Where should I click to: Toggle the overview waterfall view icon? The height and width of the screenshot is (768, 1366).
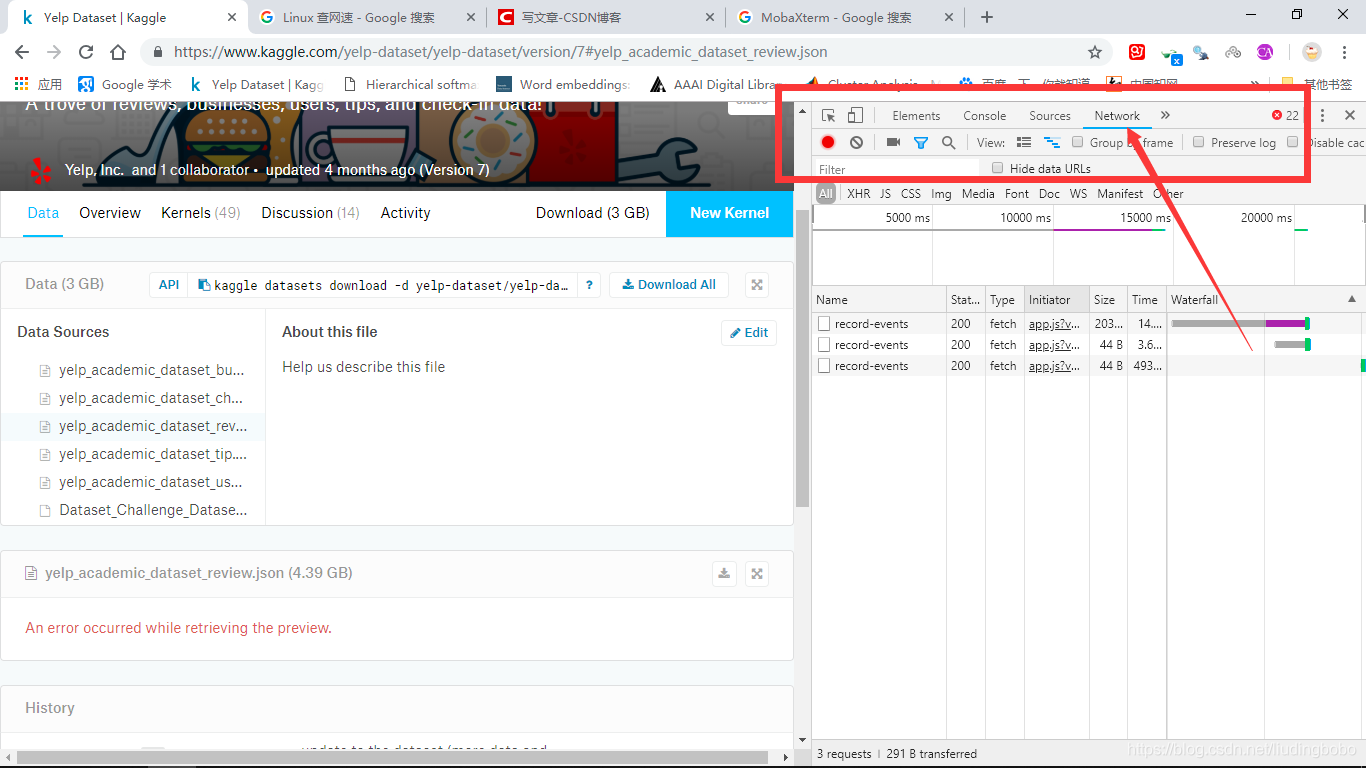1052,142
